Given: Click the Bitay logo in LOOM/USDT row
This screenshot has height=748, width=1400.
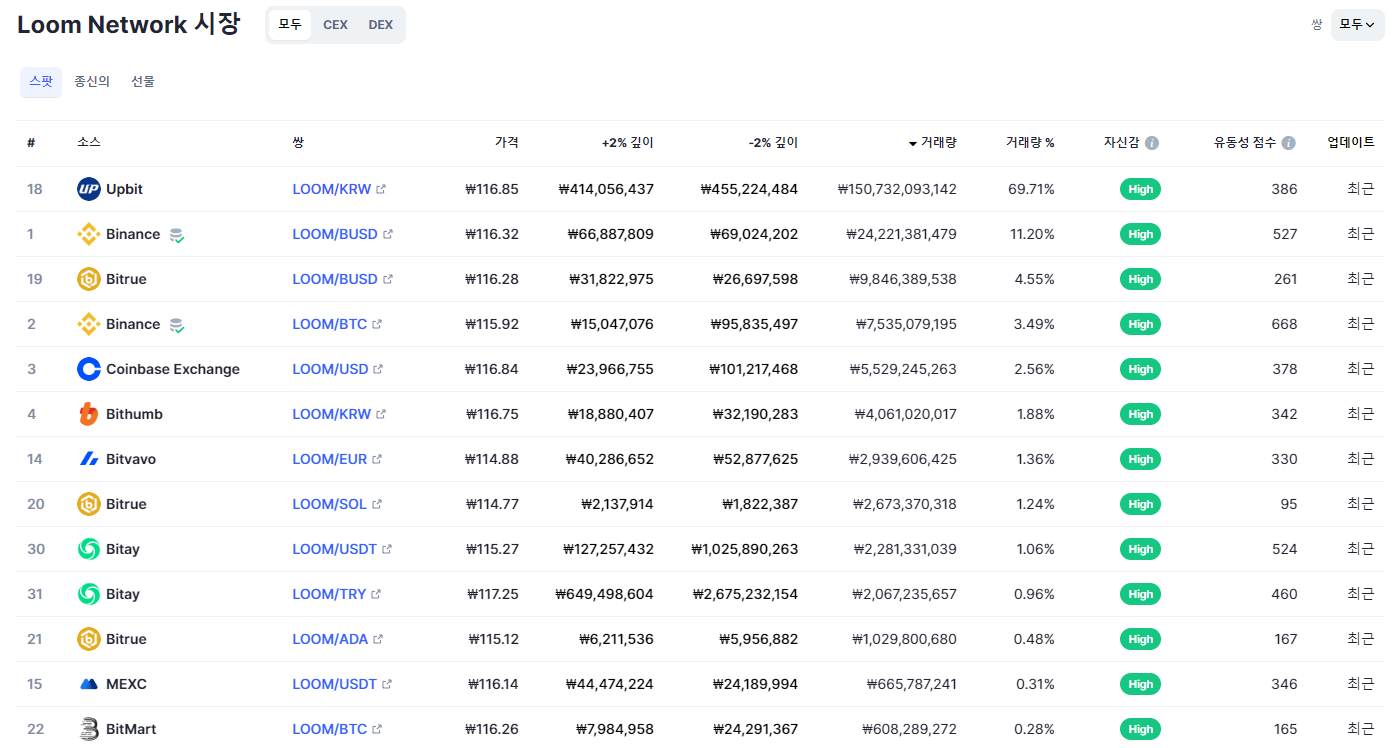Looking at the screenshot, I should tap(89, 549).
